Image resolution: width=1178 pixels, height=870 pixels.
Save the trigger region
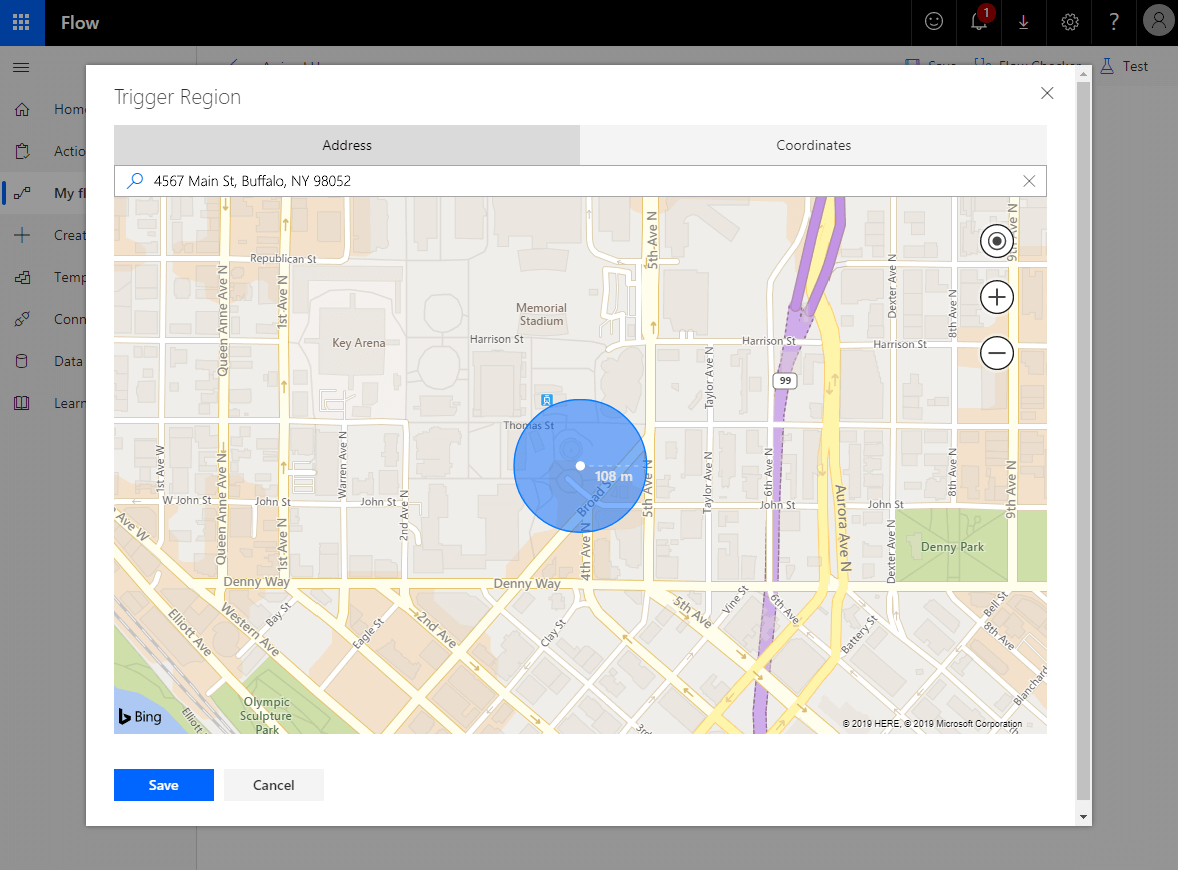click(x=164, y=785)
